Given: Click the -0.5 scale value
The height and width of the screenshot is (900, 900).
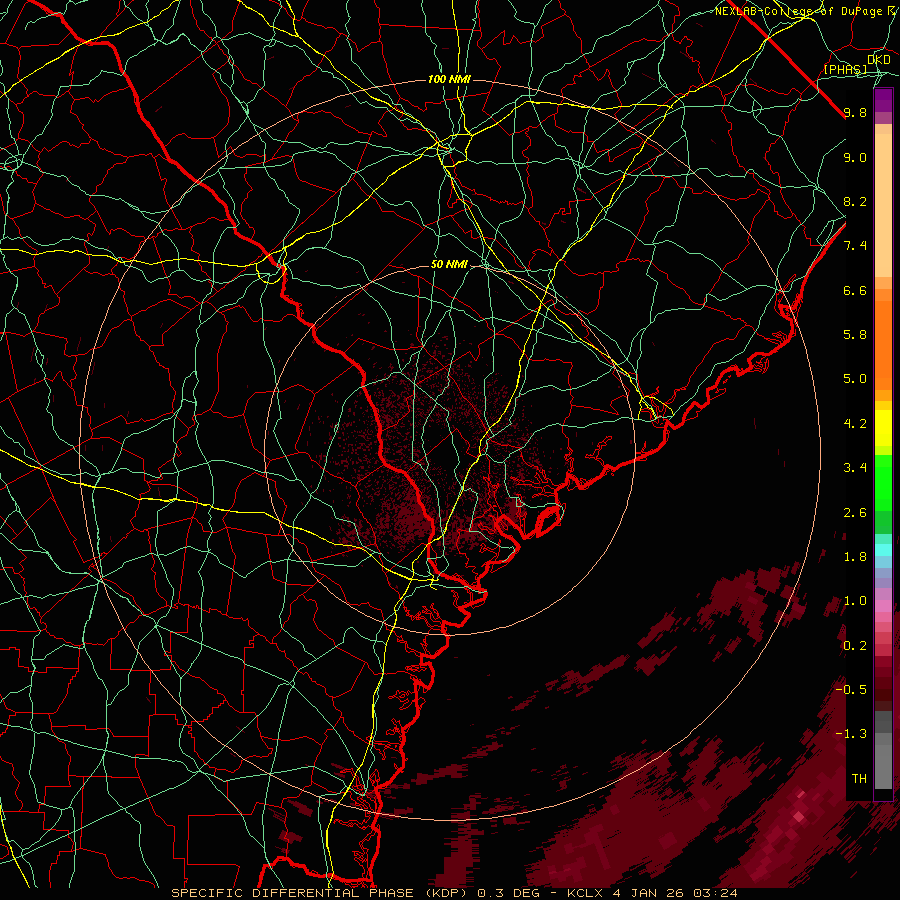Looking at the screenshot, I should [x=851, y=689].
